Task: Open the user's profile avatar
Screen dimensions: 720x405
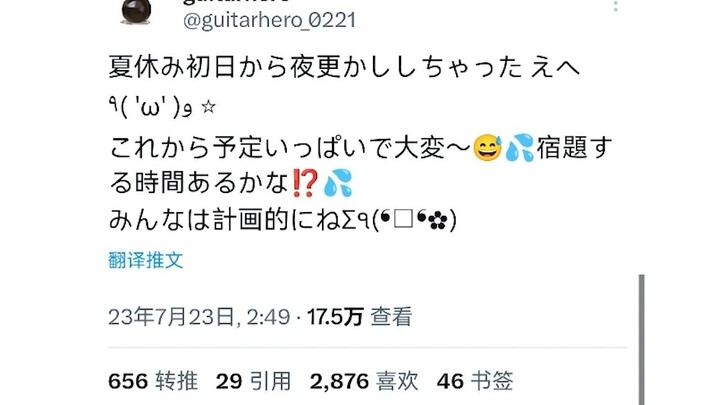Action: pyautogui.click(x=136, y=11)
